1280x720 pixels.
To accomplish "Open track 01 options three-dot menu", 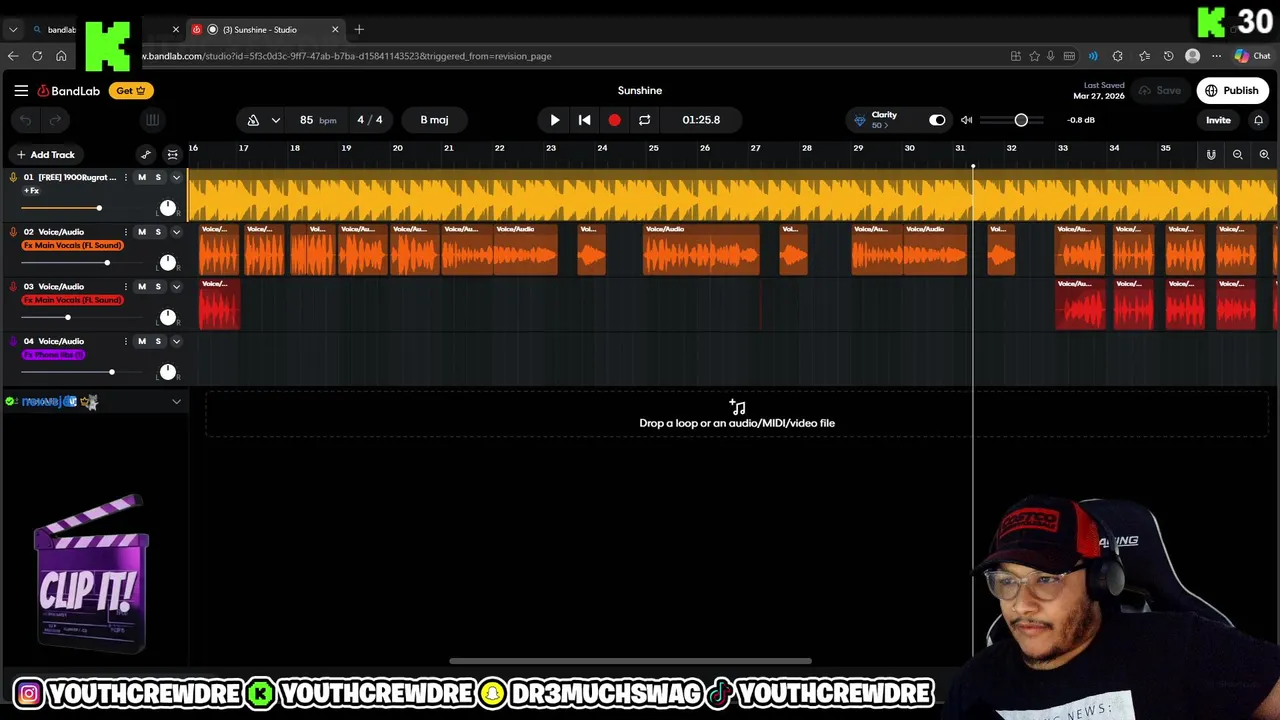I will coord(126,178).
